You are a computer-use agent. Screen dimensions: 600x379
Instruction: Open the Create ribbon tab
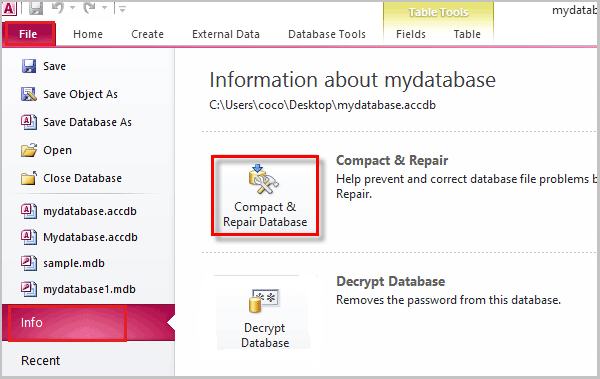[147, 34]
